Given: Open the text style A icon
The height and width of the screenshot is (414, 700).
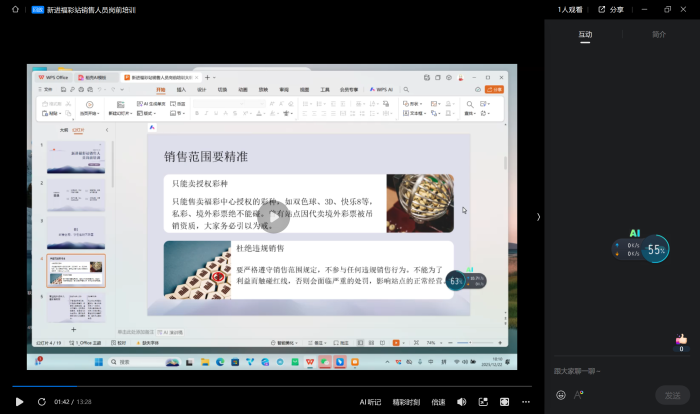Looking at the screenshot, I should click(578, 395).
